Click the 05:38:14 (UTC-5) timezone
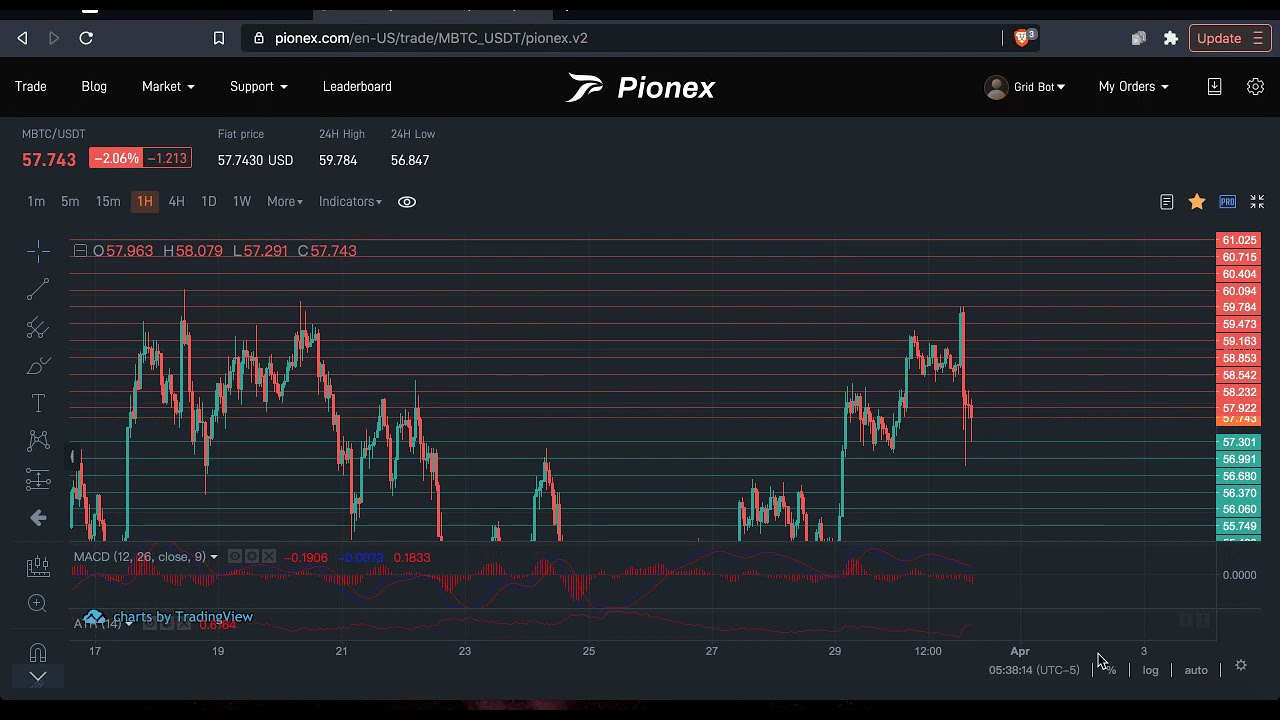This screenshot has width=1280, height=720. 1034,670
